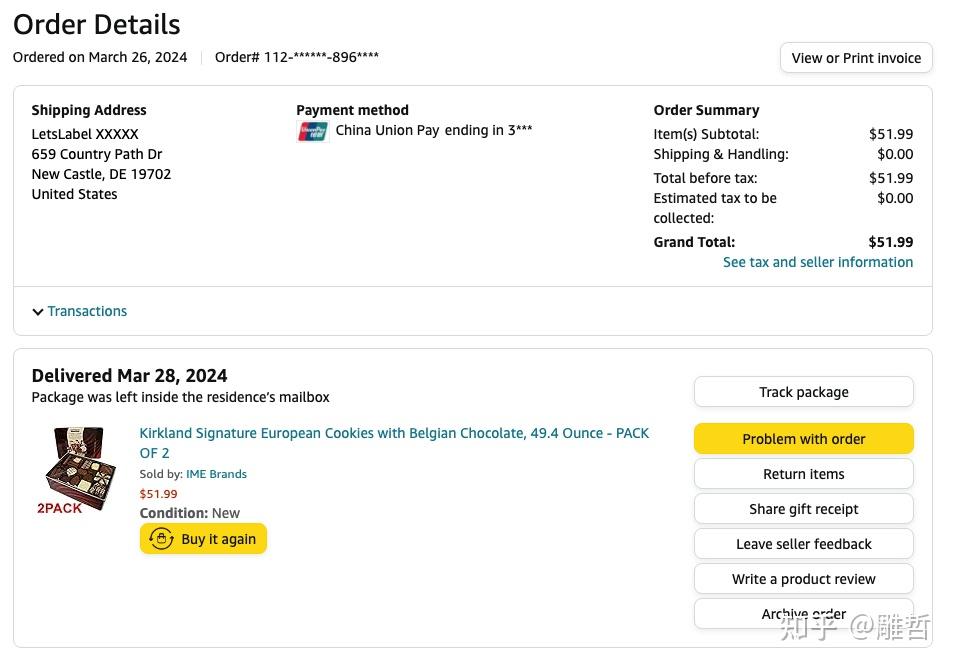Viewport: 955px width, 666px height.
Task: Open See tax and seller information
Action: click(x=817, y=262)
